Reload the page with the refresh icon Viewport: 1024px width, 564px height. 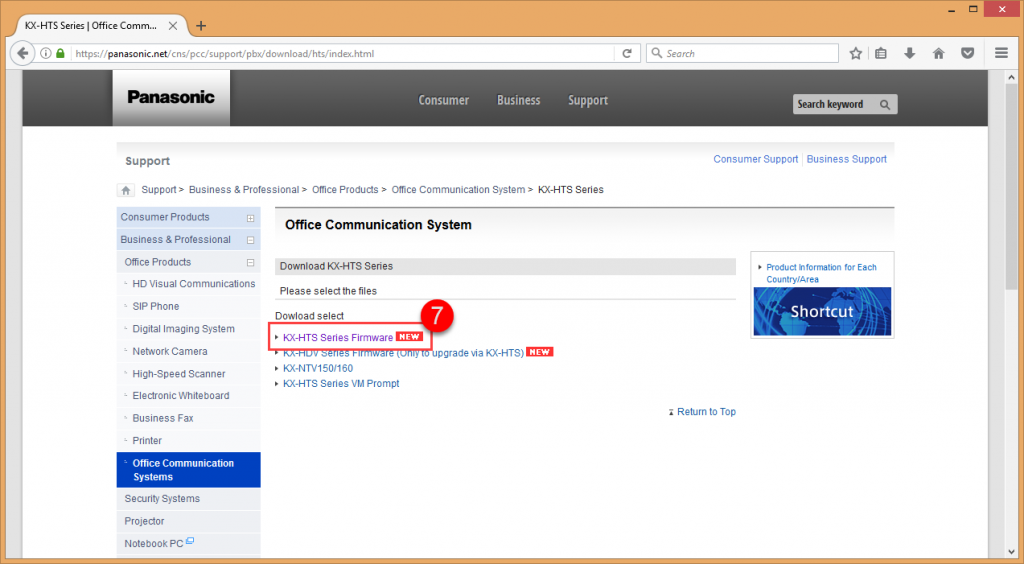point(627,54)
